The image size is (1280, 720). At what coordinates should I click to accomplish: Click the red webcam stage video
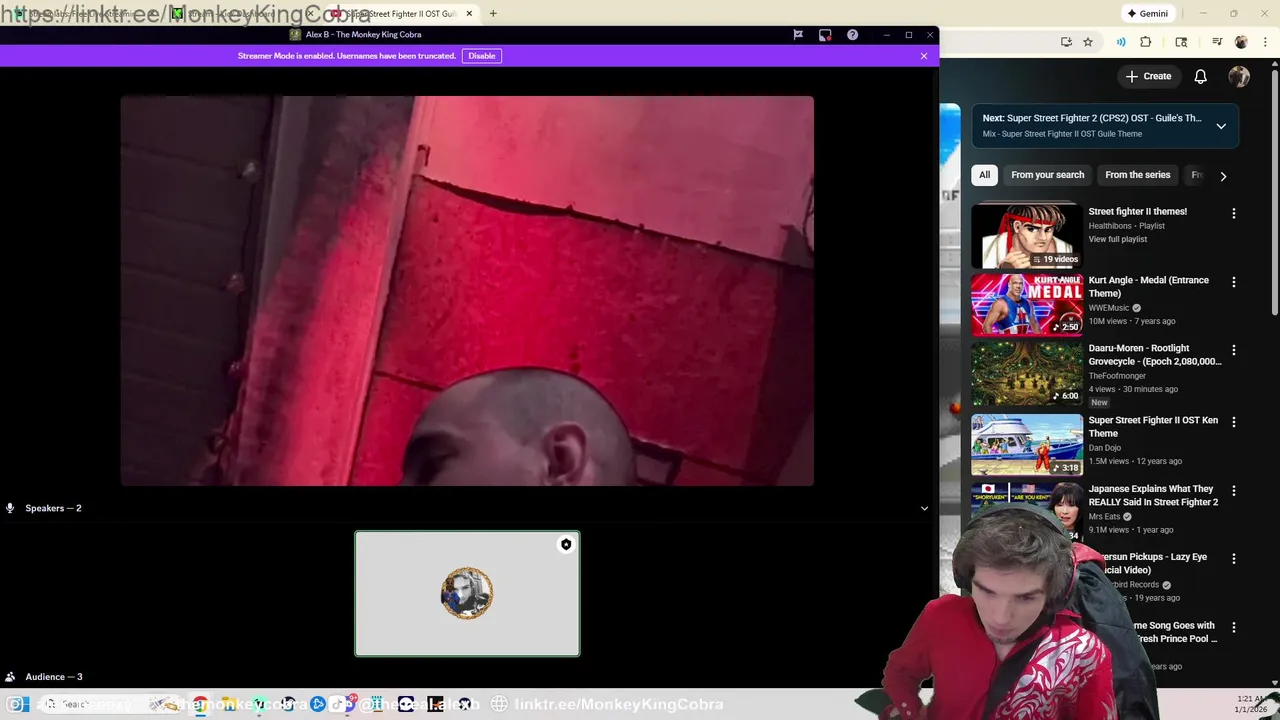[x=467, y=291]
